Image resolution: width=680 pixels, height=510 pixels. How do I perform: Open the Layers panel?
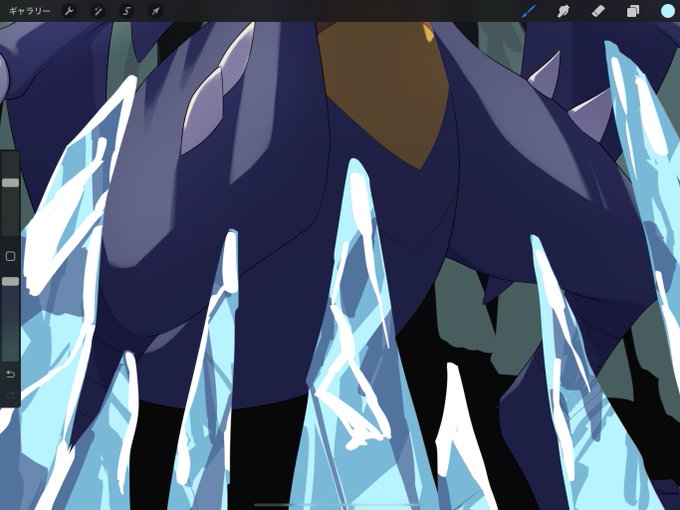click(633, 11)
